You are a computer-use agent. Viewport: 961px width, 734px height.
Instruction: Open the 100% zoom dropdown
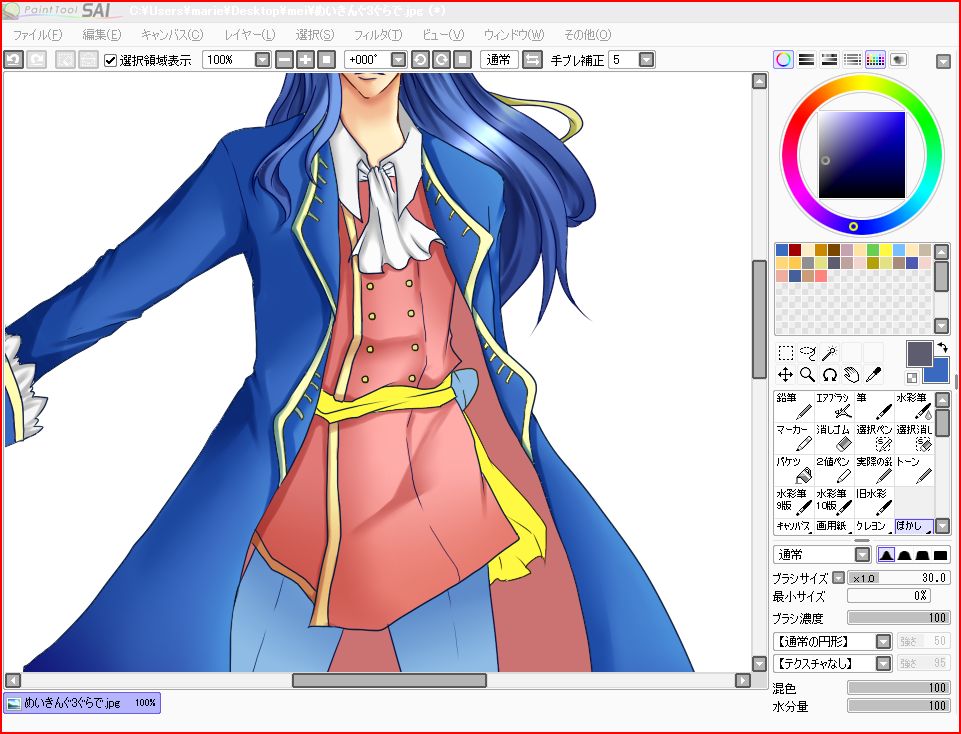pyautogui.click(x=262, y=59)
